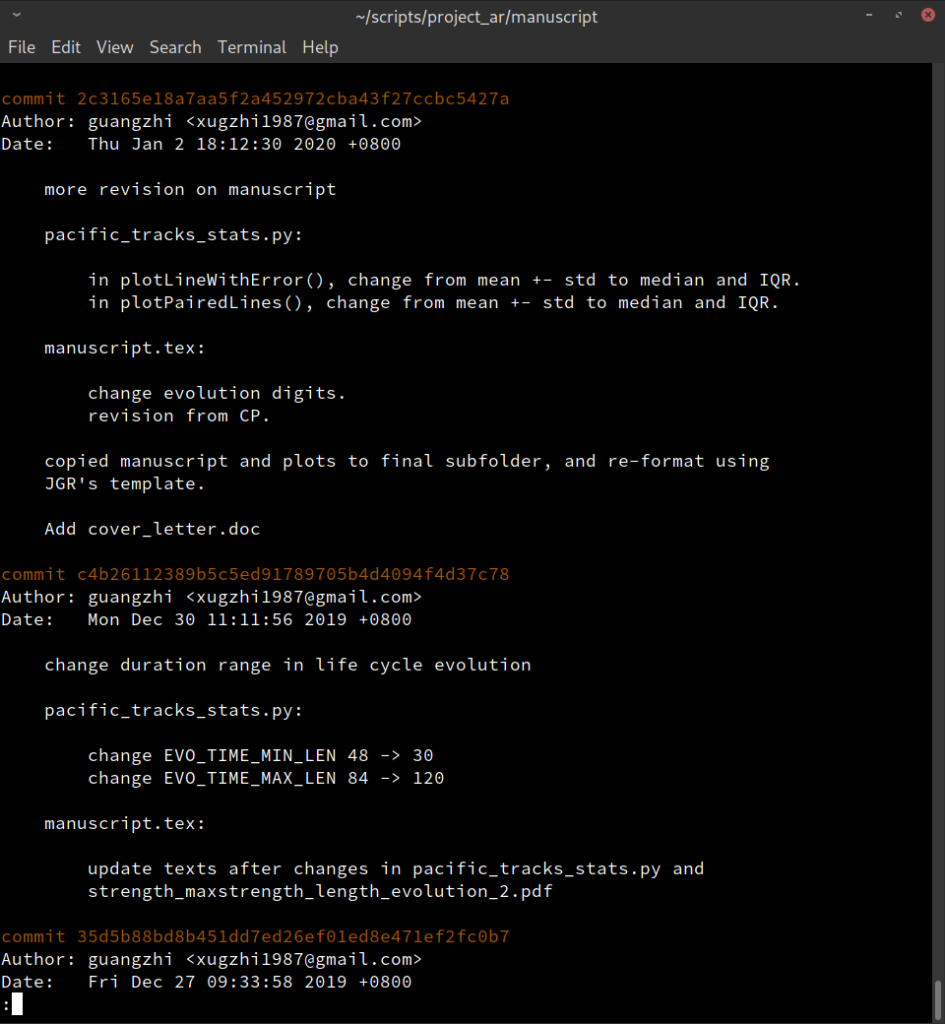Open the Terminal menu
Screen dimensions: 945x1024
[x=252, y=48]
